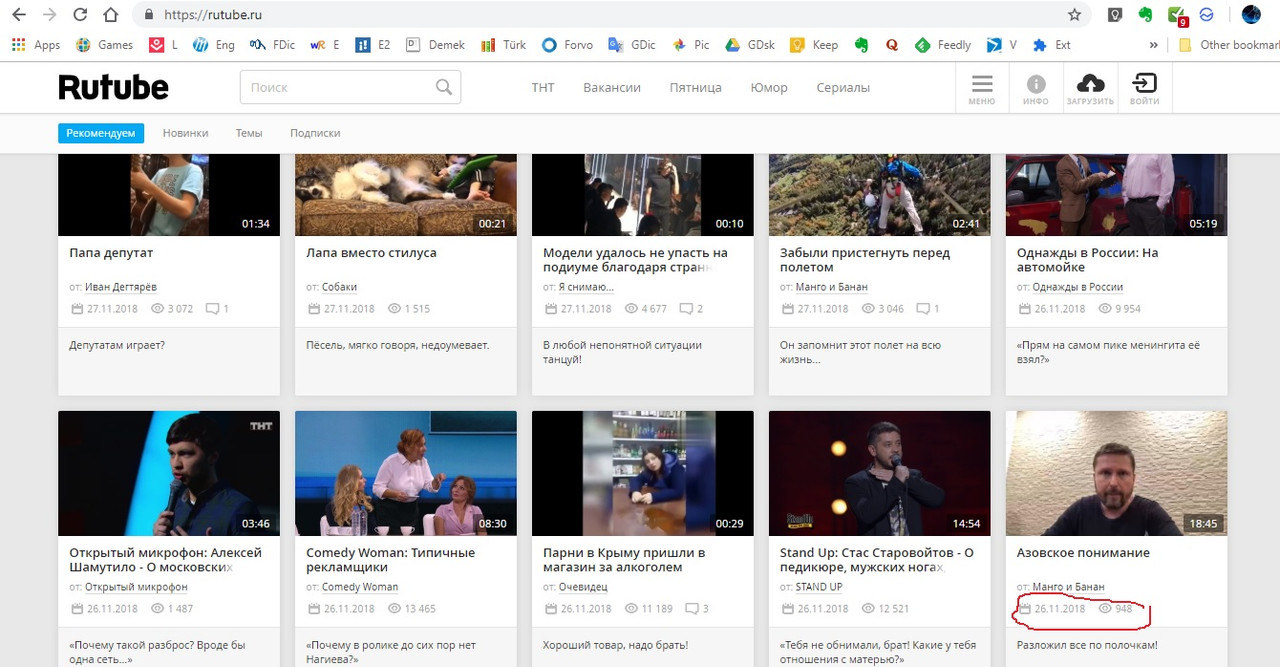
Task: Play the 18:45 Азовское понимание thumbnail
Action: (1117, 473)
